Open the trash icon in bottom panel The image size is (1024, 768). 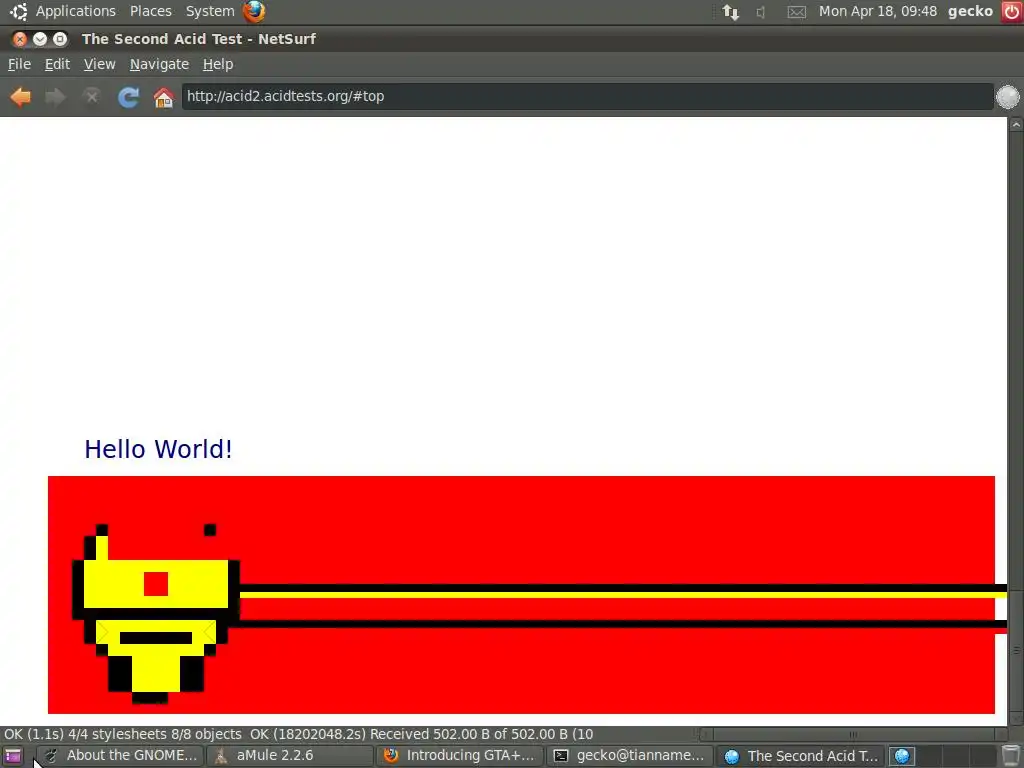pyautogui.click(x=1011, y=756)
